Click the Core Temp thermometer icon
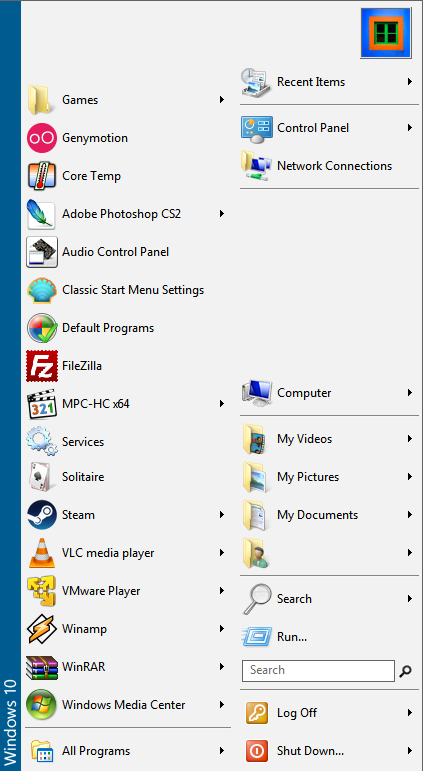Screen dimensions: 423x771 coord(42,176)
